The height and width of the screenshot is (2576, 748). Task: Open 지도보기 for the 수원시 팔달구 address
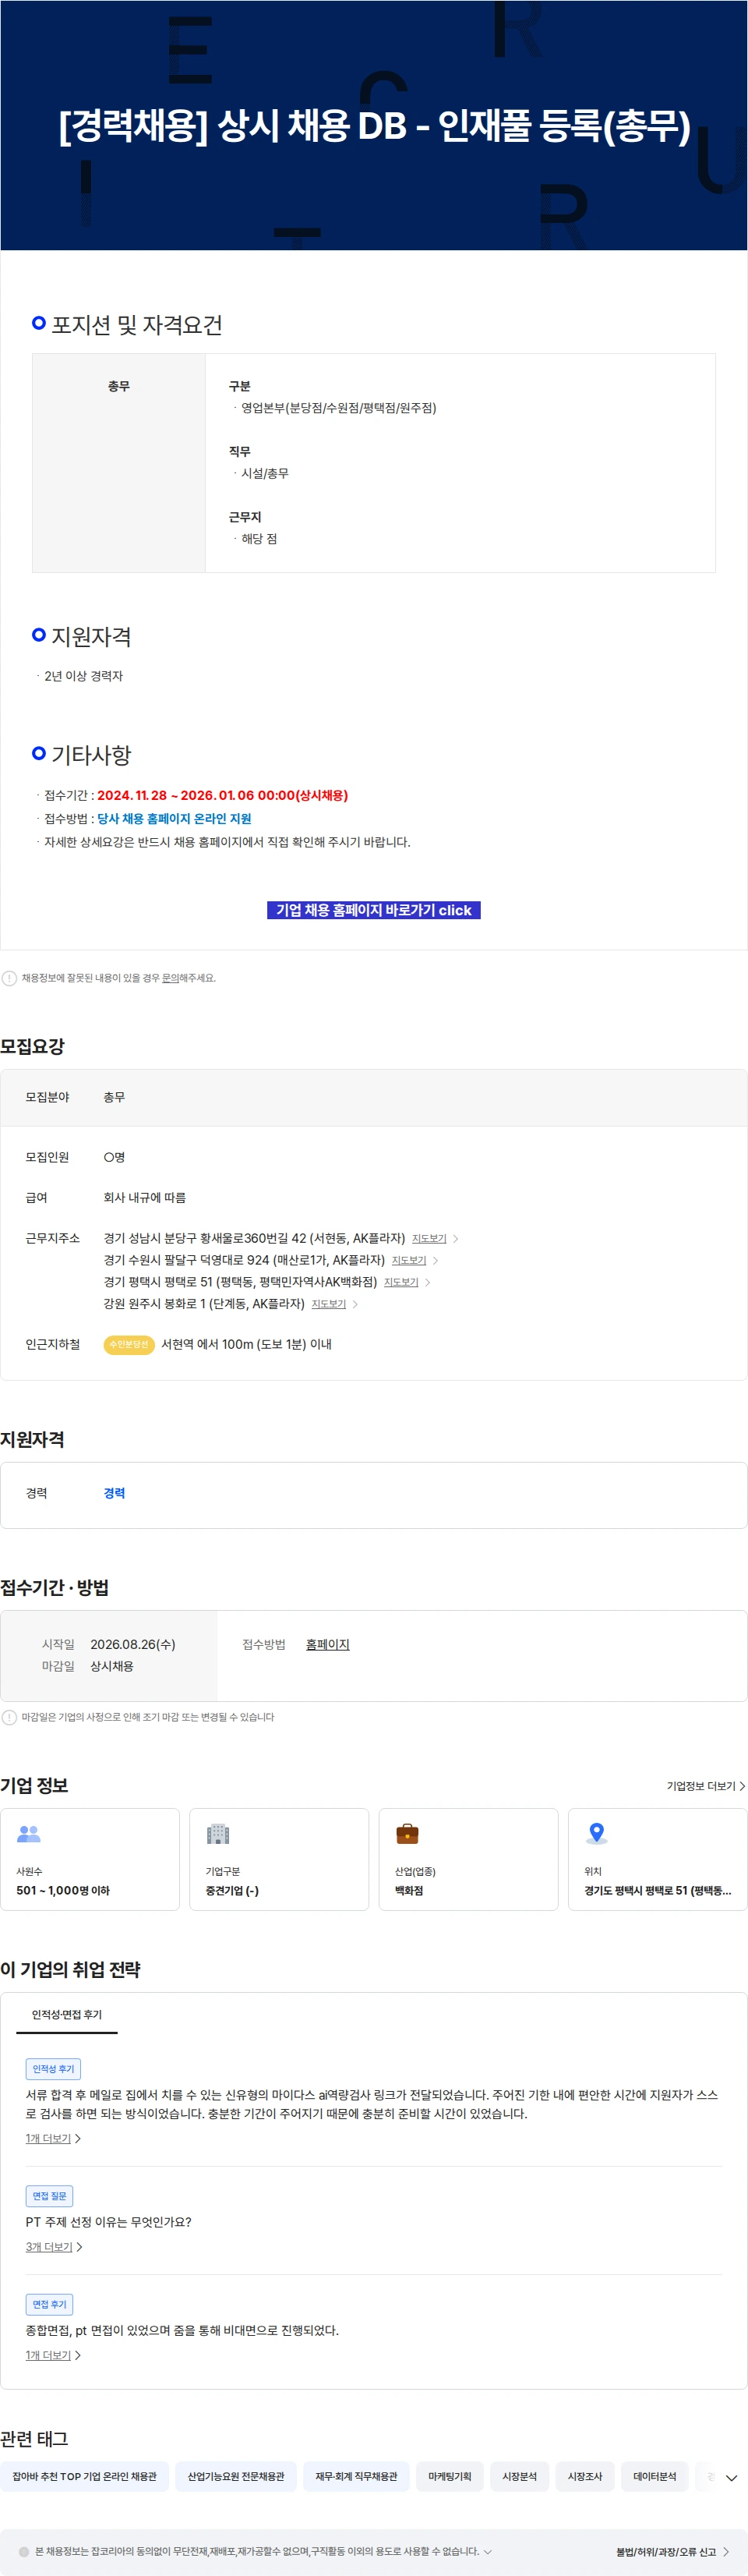pos(409,1261)
